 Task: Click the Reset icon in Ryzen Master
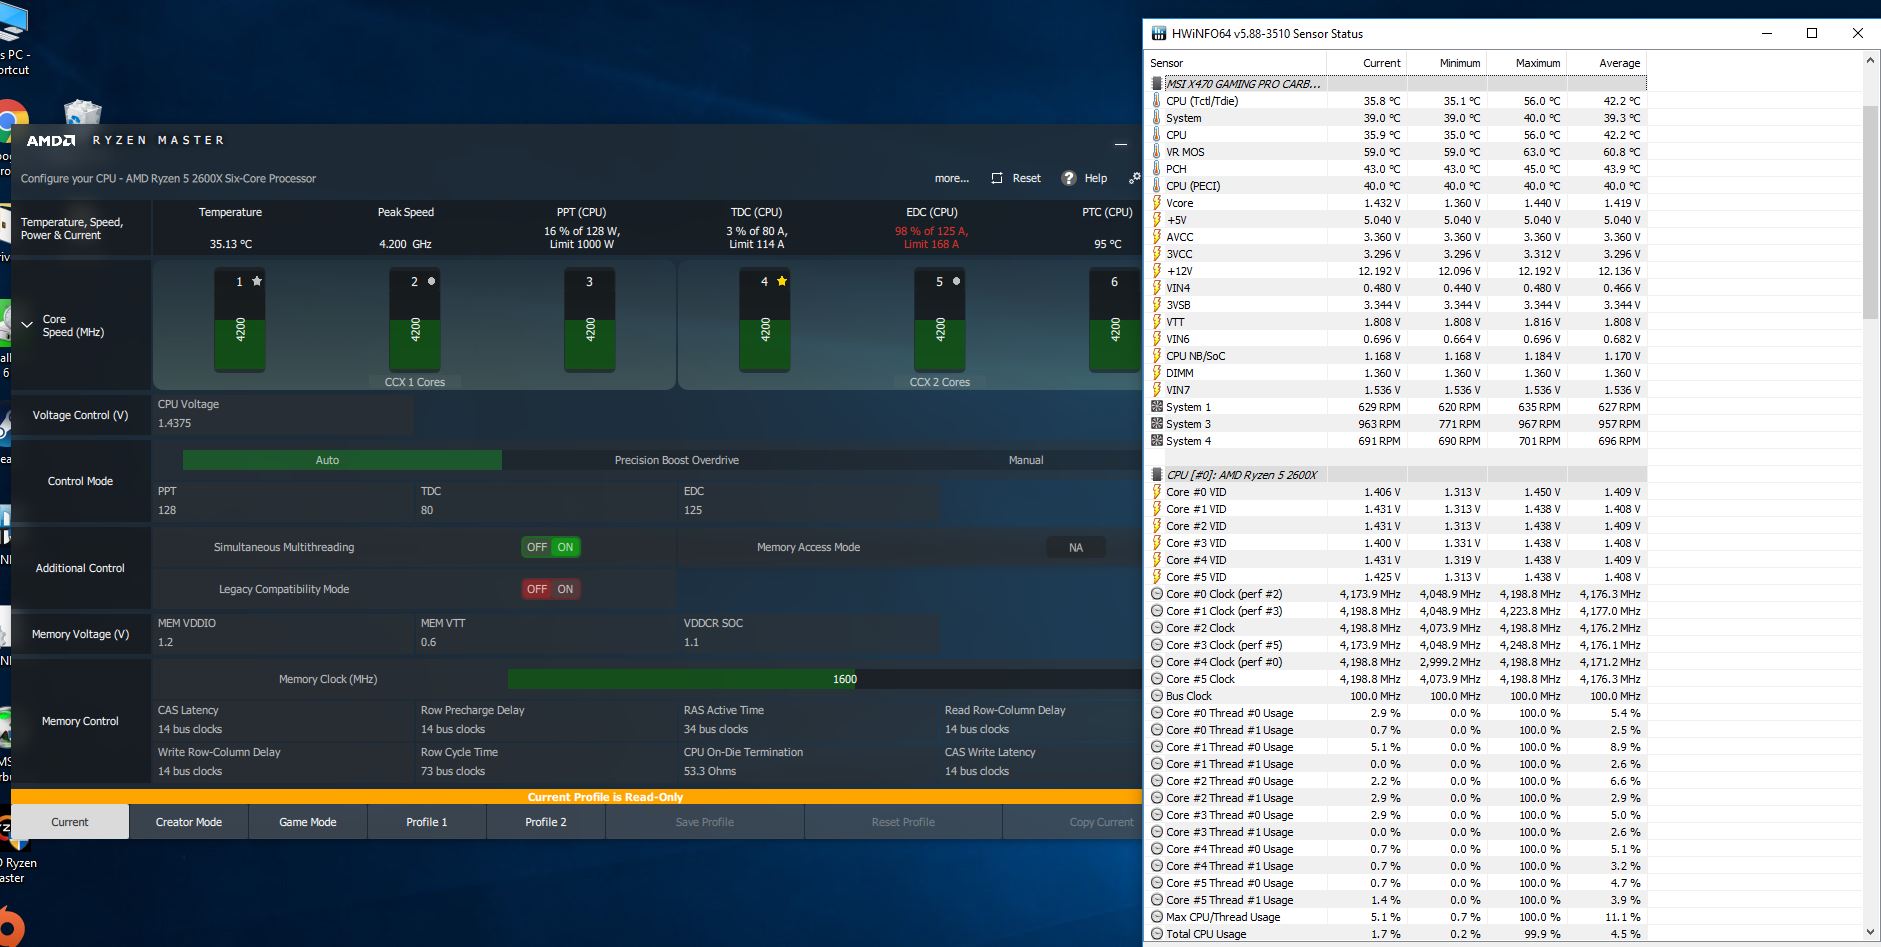click(x=997, y=178)
